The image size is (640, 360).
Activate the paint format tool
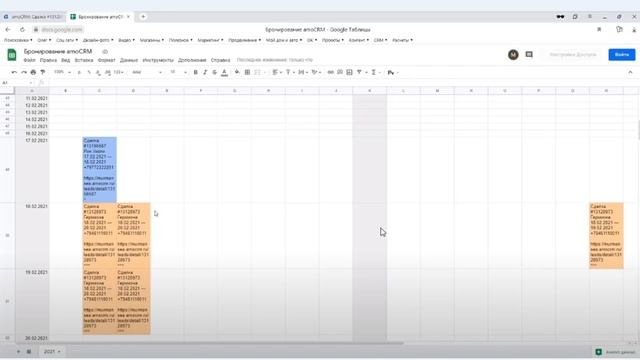(x=42, y=72)
